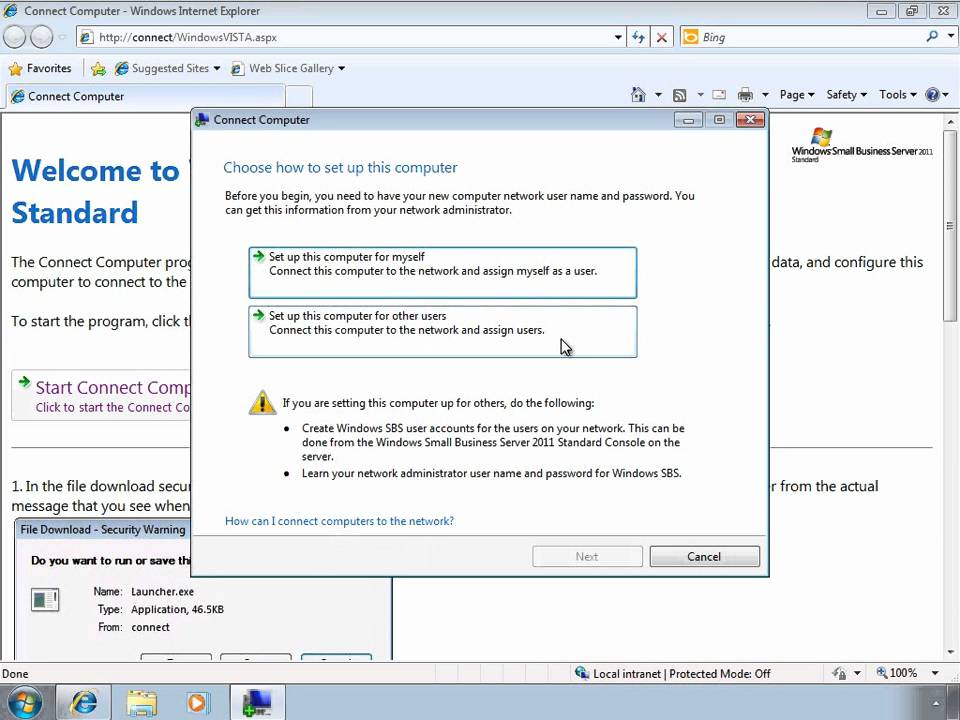
Task: Open a new blank tab
Action: pos(299,97)
